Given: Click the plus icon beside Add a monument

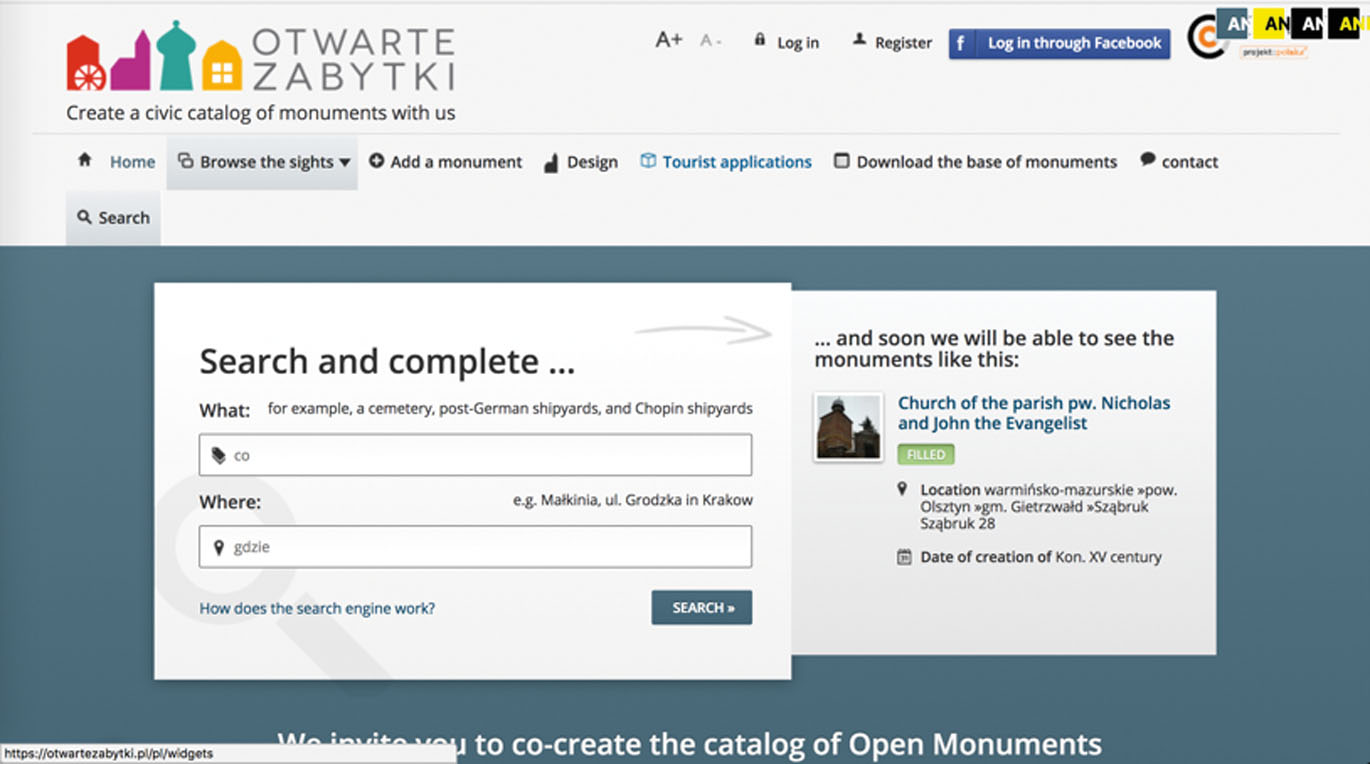Looking at the screenshot, I should 377,161.
